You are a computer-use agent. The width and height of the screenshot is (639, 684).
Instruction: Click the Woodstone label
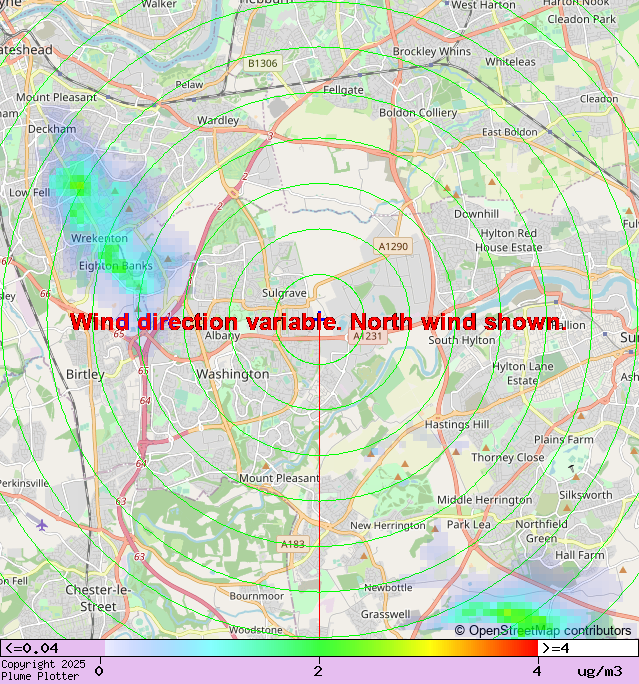(x=256, y=630)
